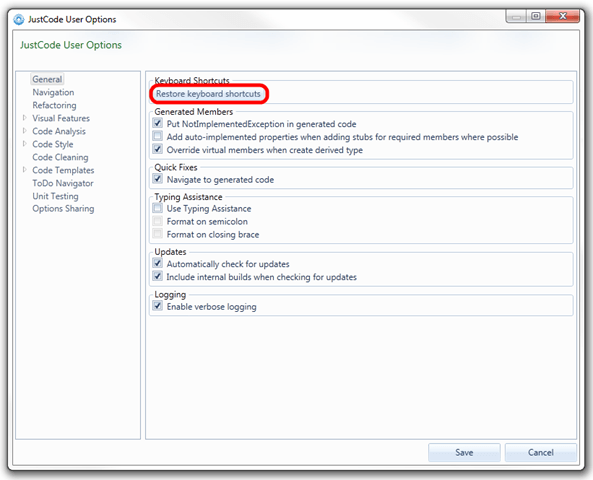
Task: Expand the Code Style tree node
Action: pos(25,144)
